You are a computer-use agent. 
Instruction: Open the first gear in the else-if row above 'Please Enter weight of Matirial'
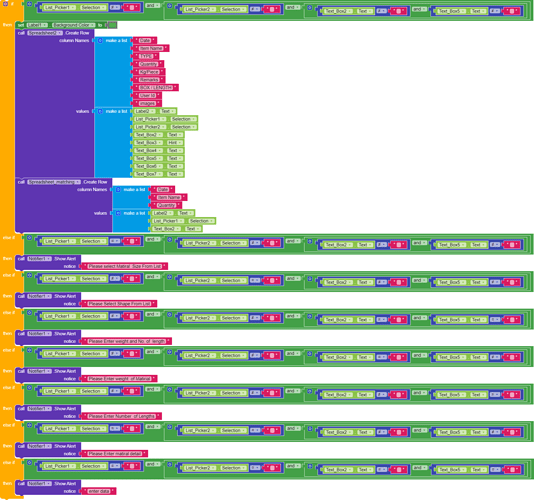point(30,350)
